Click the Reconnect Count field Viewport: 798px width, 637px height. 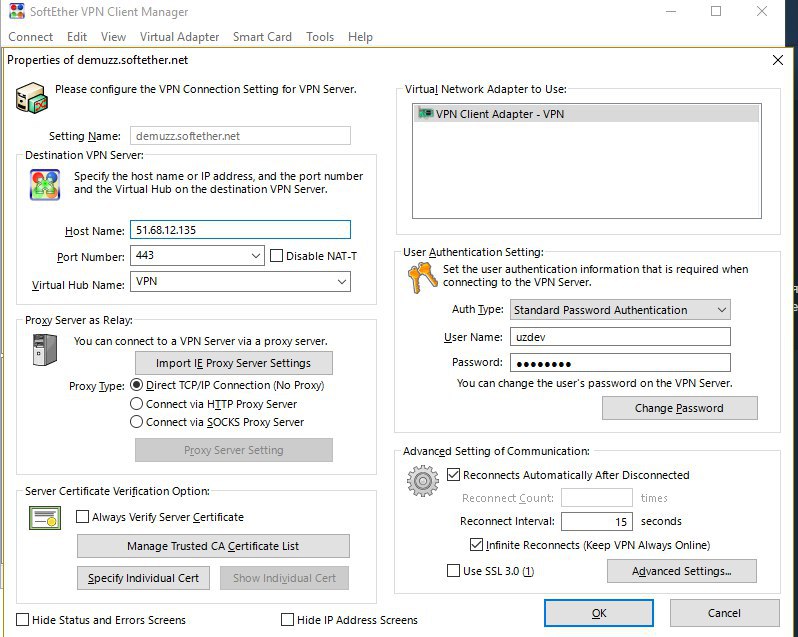pos(597,498)
